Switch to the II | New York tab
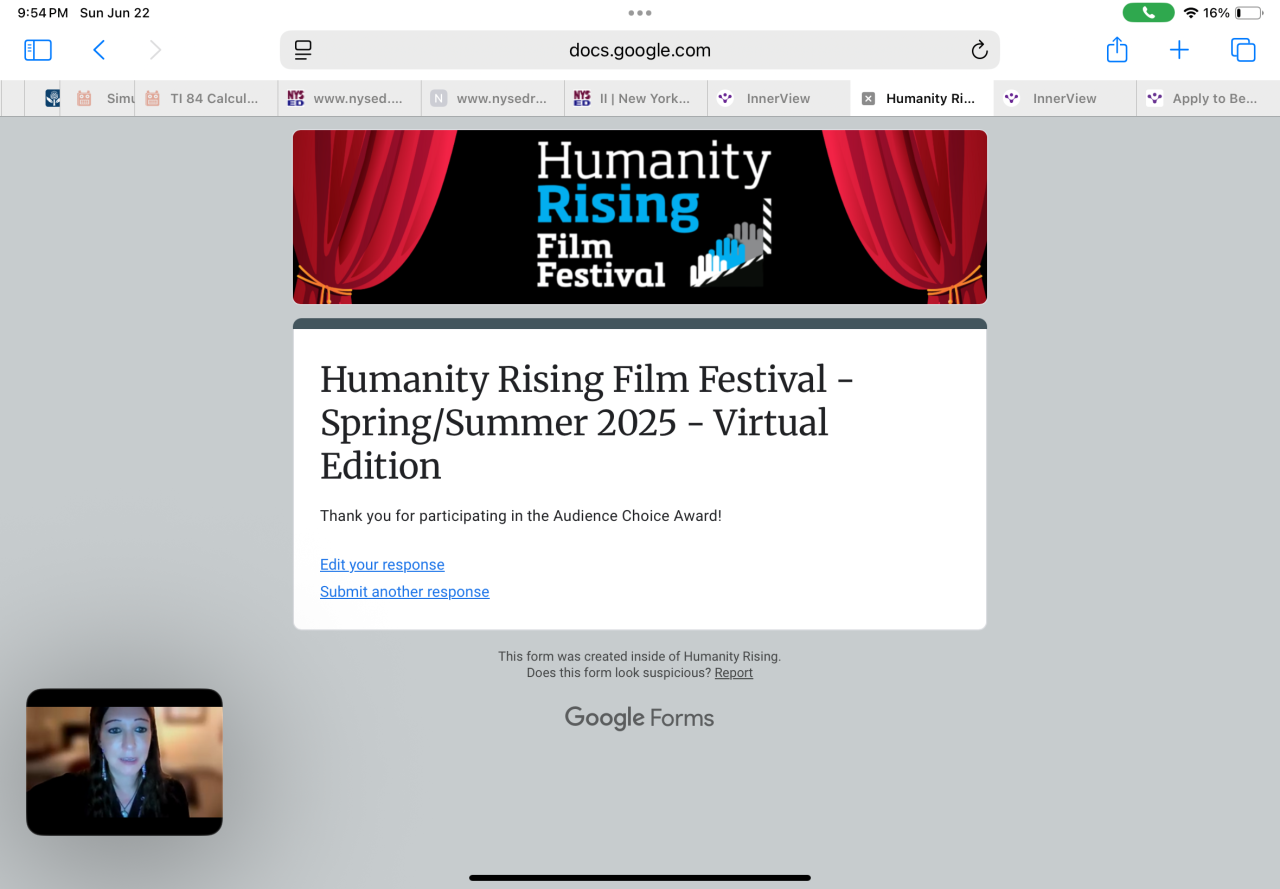The height and width of the screenshot is (889, 1280). pyautogui.click(x=635, y=99)
